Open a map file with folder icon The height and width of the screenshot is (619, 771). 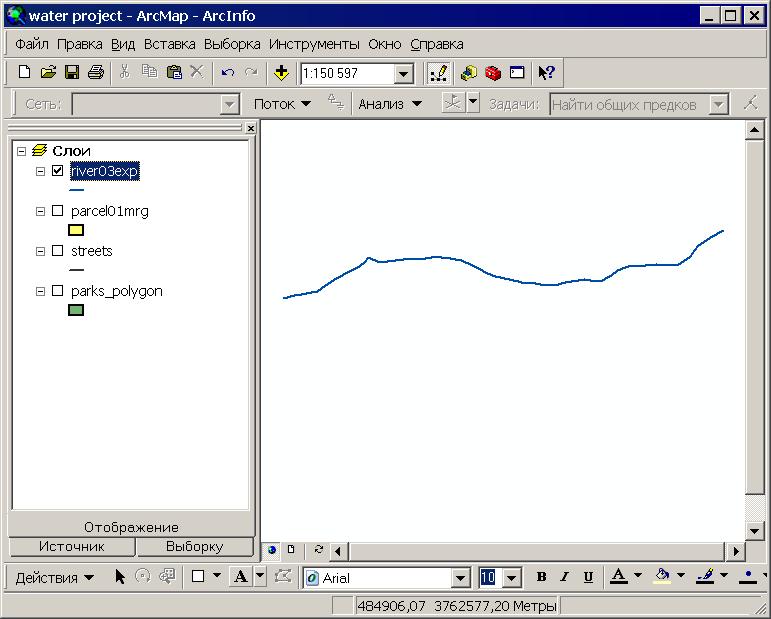[x=48, y=73]
